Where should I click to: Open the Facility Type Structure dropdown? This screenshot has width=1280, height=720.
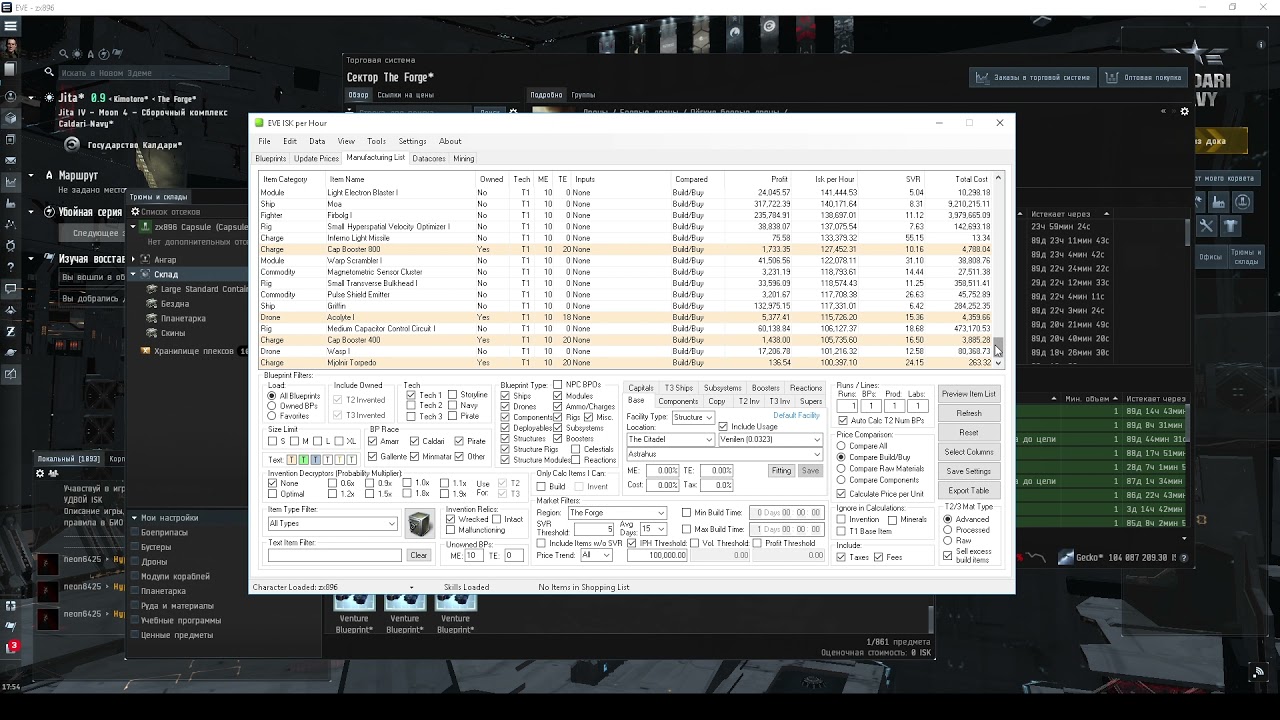point(692,417)
